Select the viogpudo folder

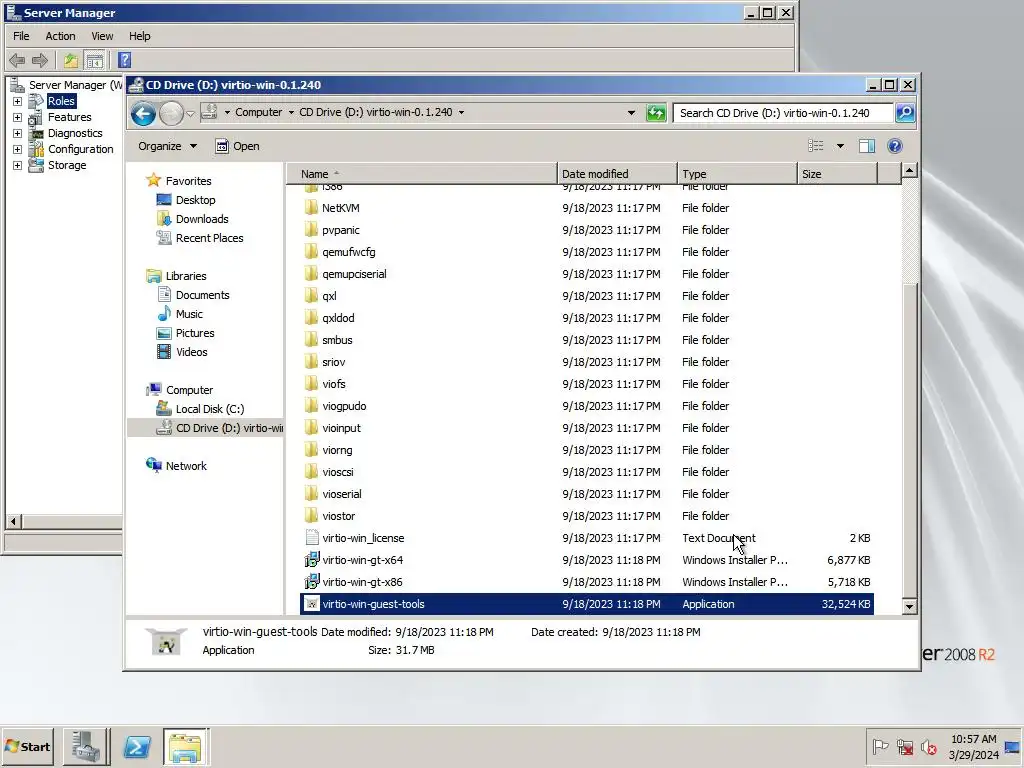pyautogui.click(x=344, y=406)
